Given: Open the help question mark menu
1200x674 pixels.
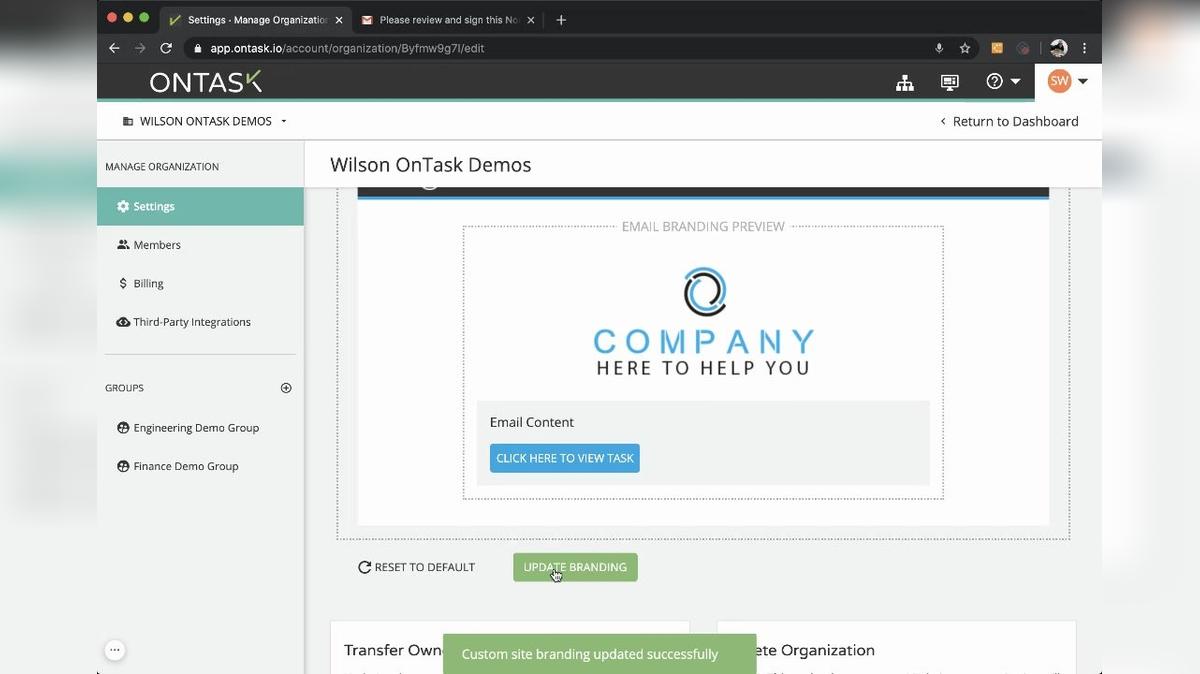Looking at the screenshot, I should coord(1003,82).
